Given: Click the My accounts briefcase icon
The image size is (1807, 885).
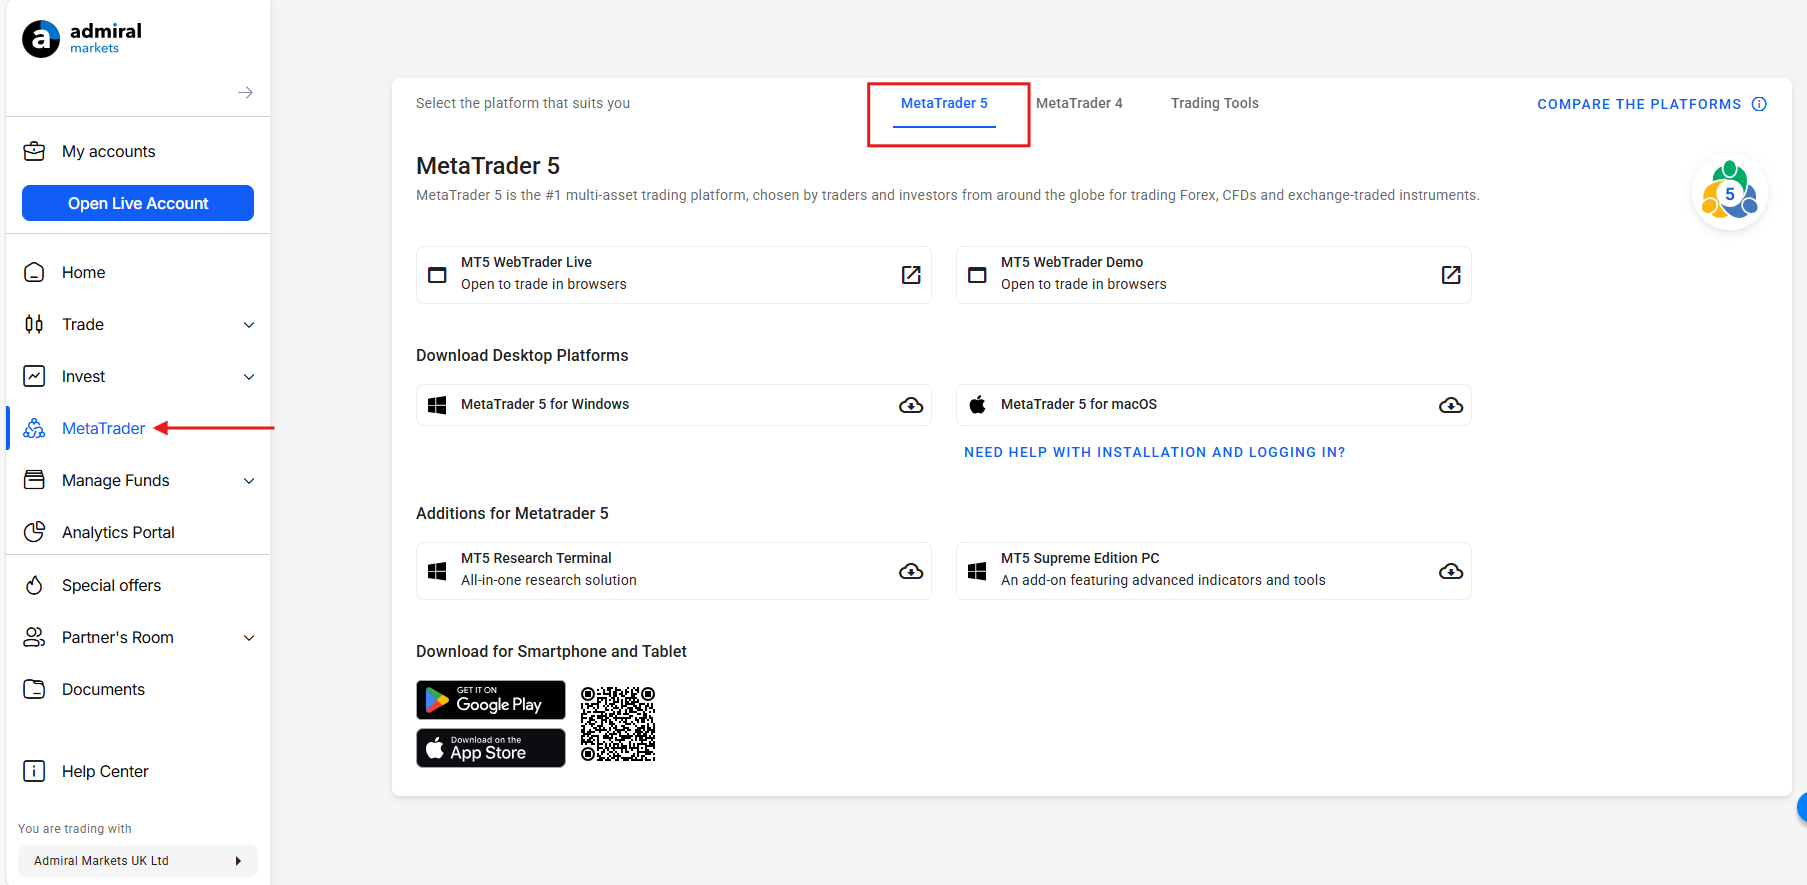Looking at the screenshot, I should coord(34,151).
